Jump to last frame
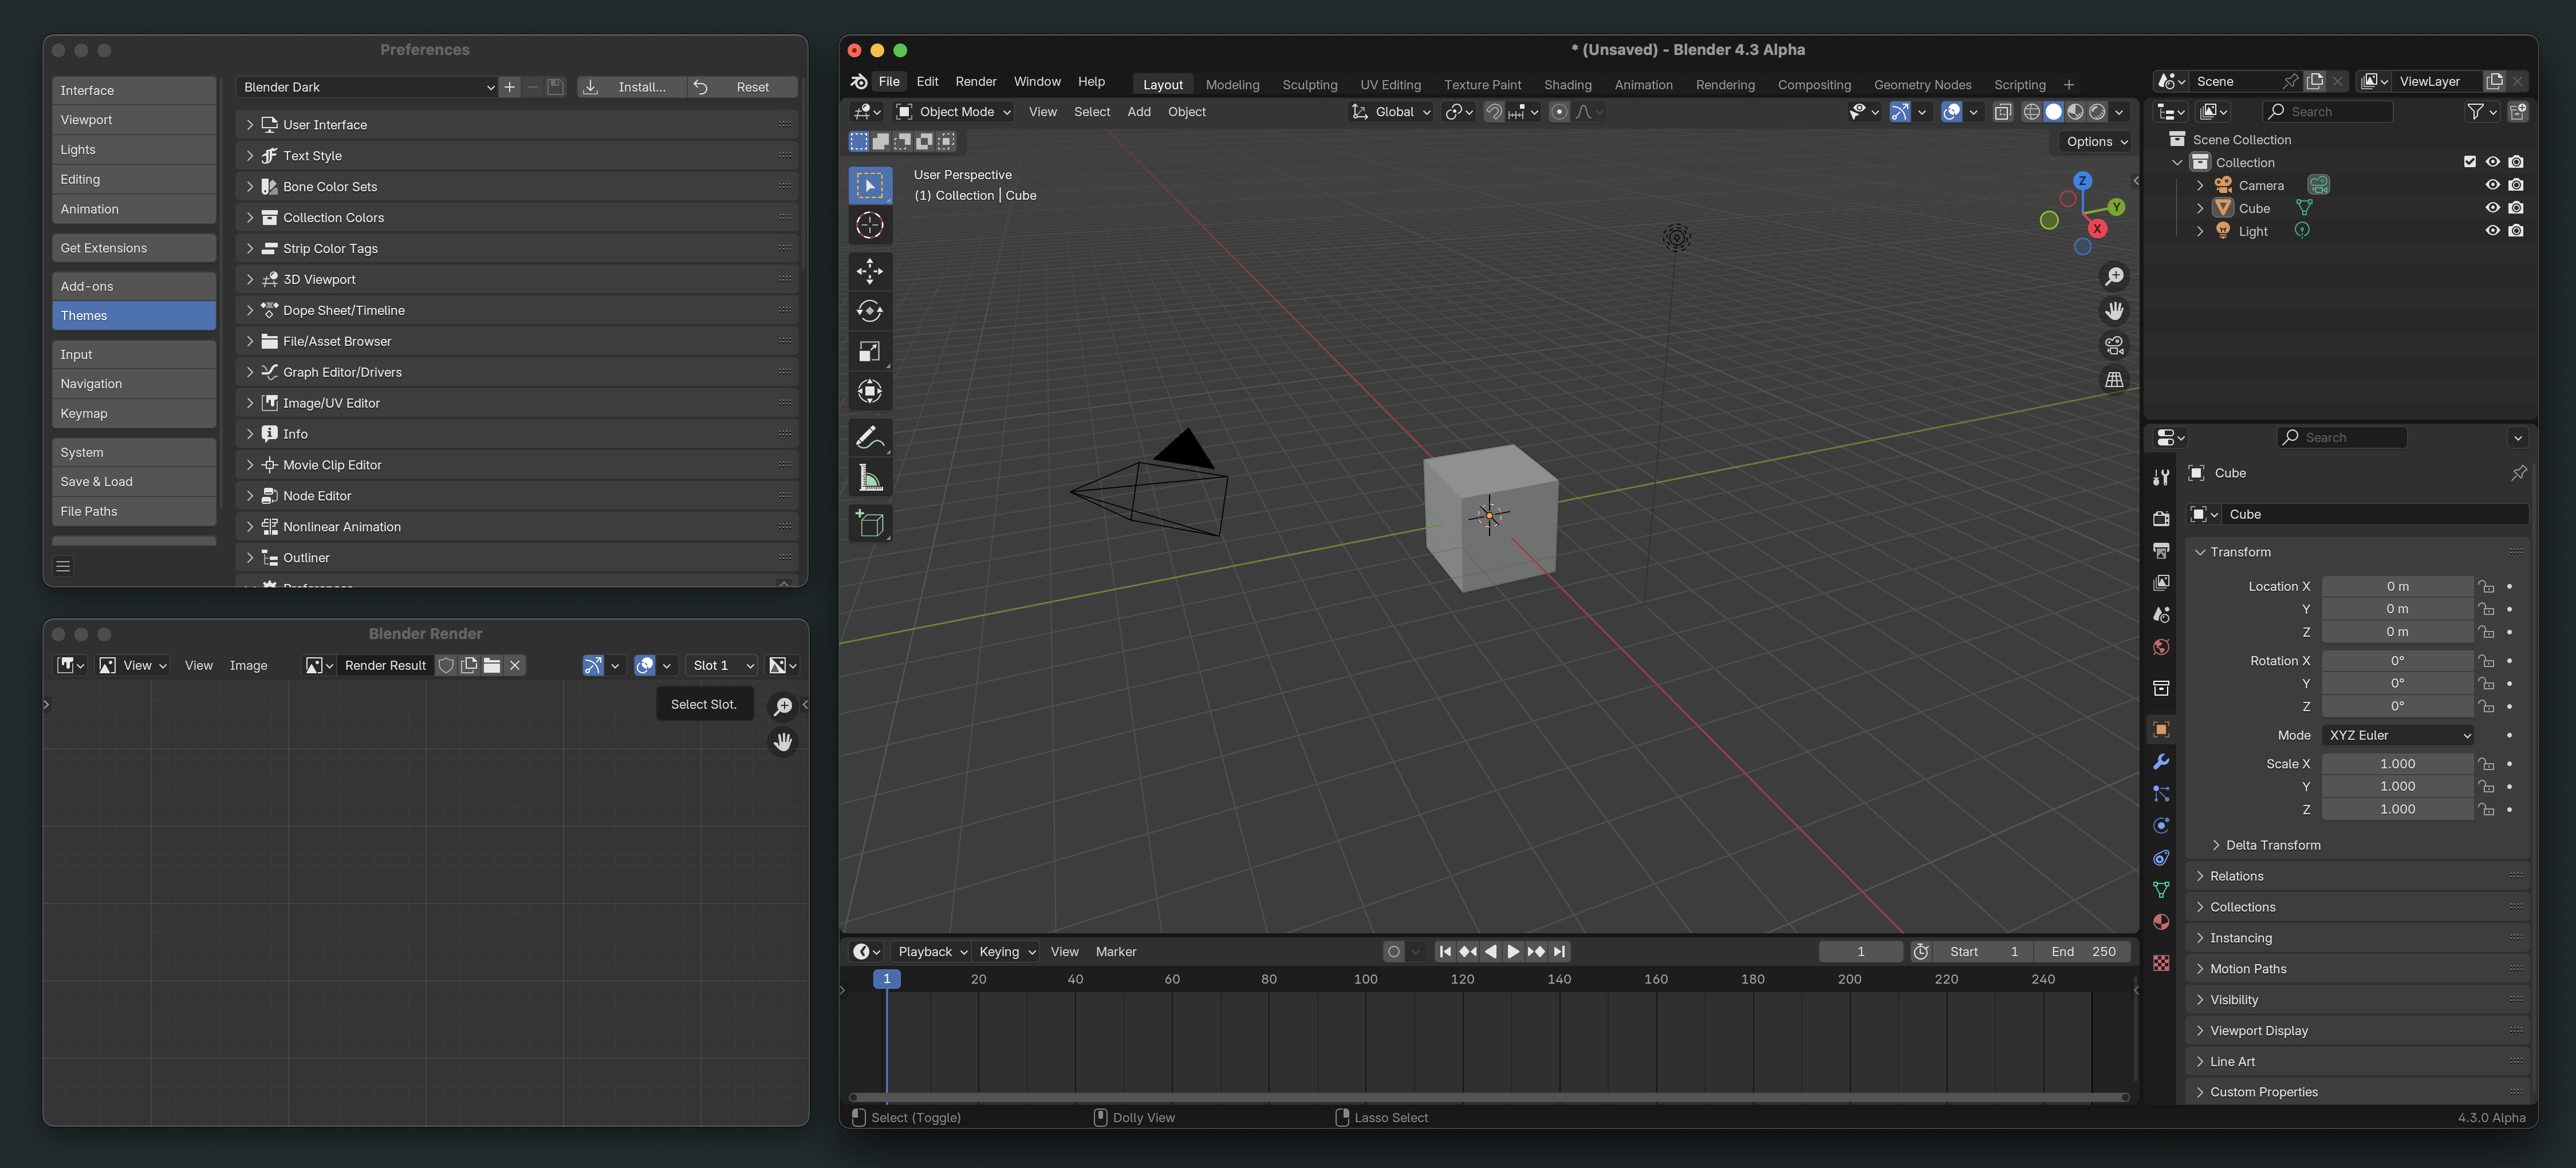 [x=1559, y=952]
